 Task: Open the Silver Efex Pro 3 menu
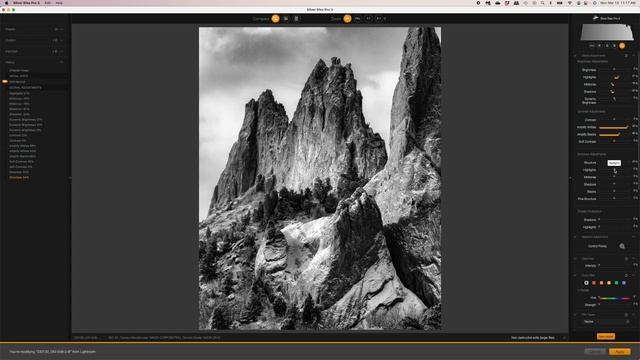point(26,3)
